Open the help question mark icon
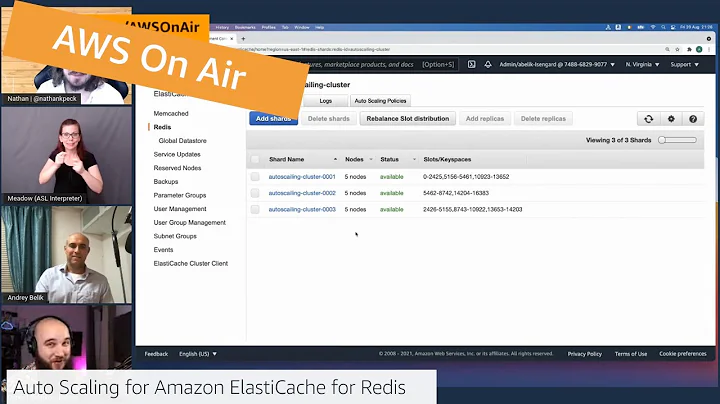The width and height of the screenshot is (720, 404). (693, 119)
